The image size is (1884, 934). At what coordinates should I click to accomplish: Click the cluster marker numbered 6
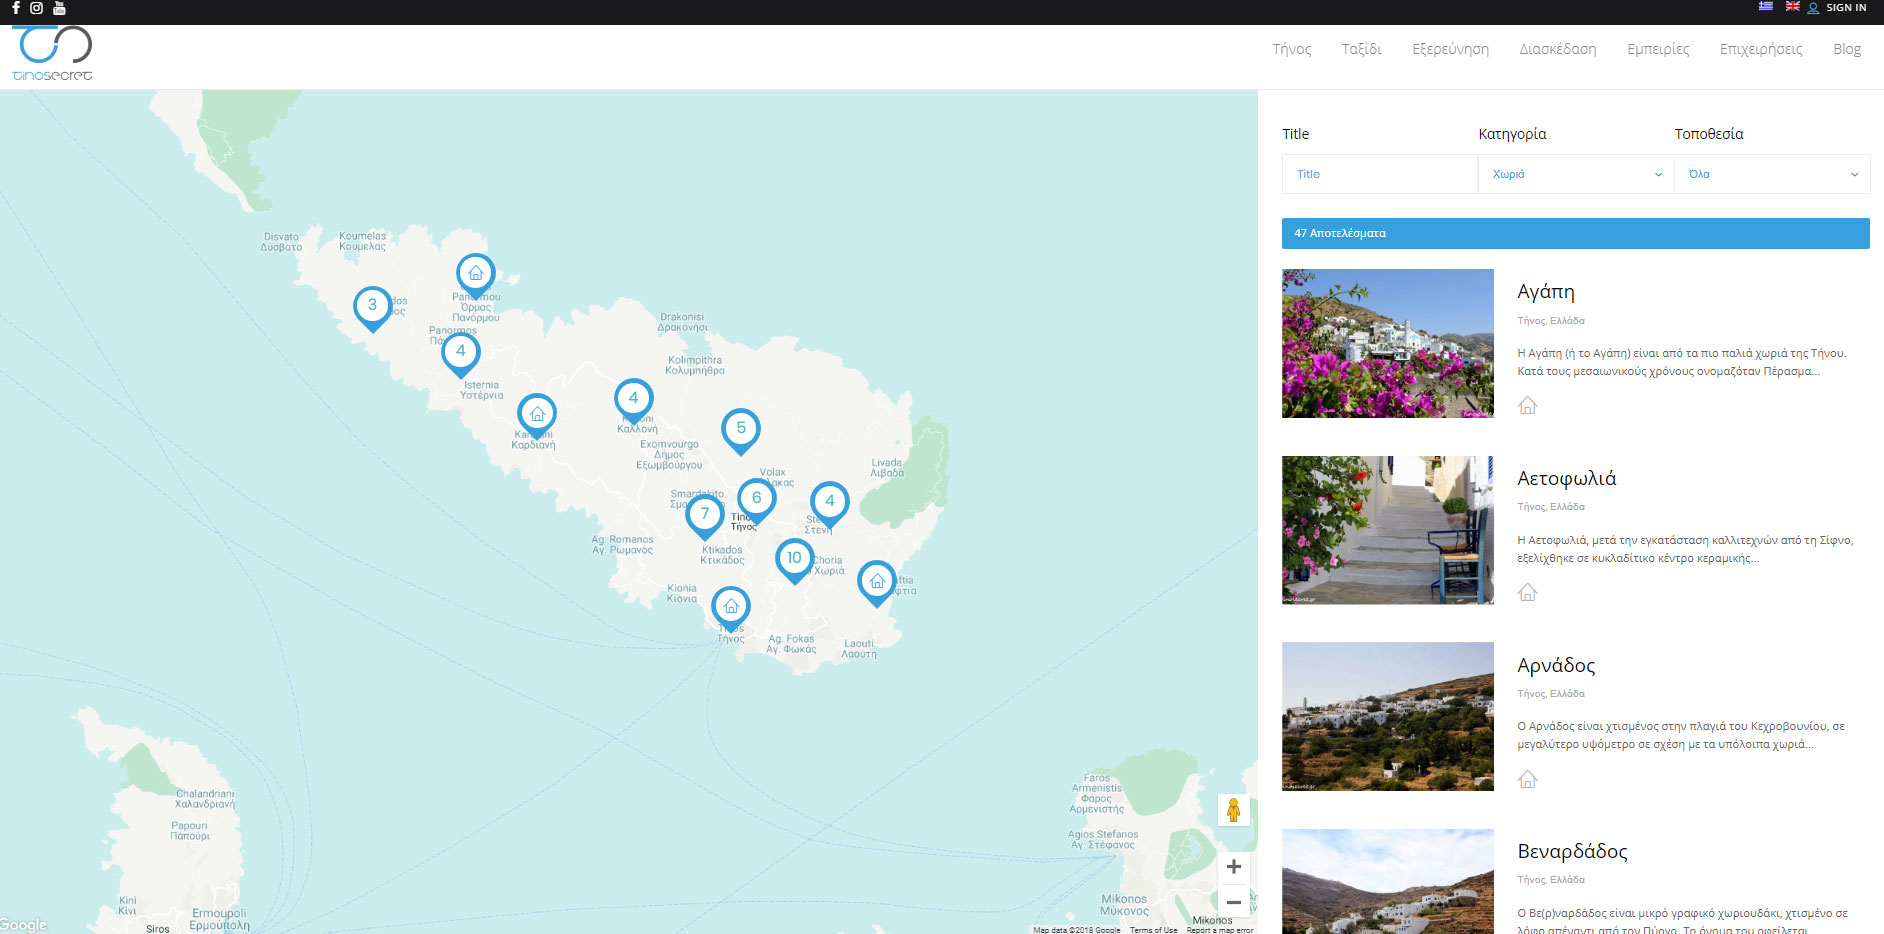tap(756, 500)
